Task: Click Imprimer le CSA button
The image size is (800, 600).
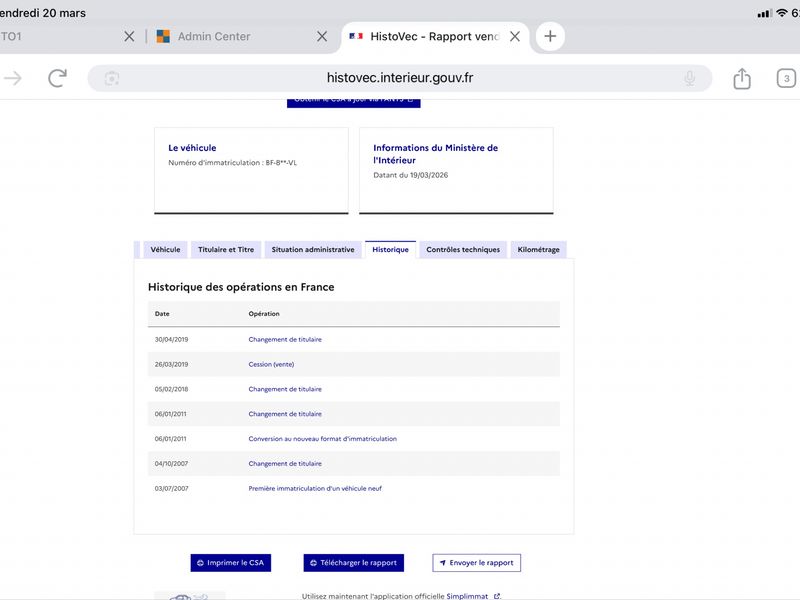Action: tap(231, 563)
